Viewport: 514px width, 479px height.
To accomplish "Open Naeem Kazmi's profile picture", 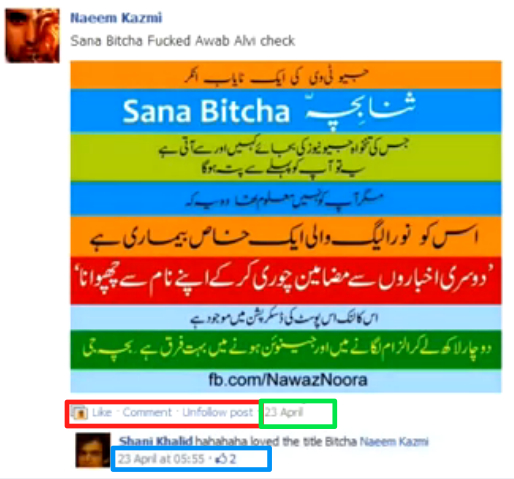I will click(32, 36).
